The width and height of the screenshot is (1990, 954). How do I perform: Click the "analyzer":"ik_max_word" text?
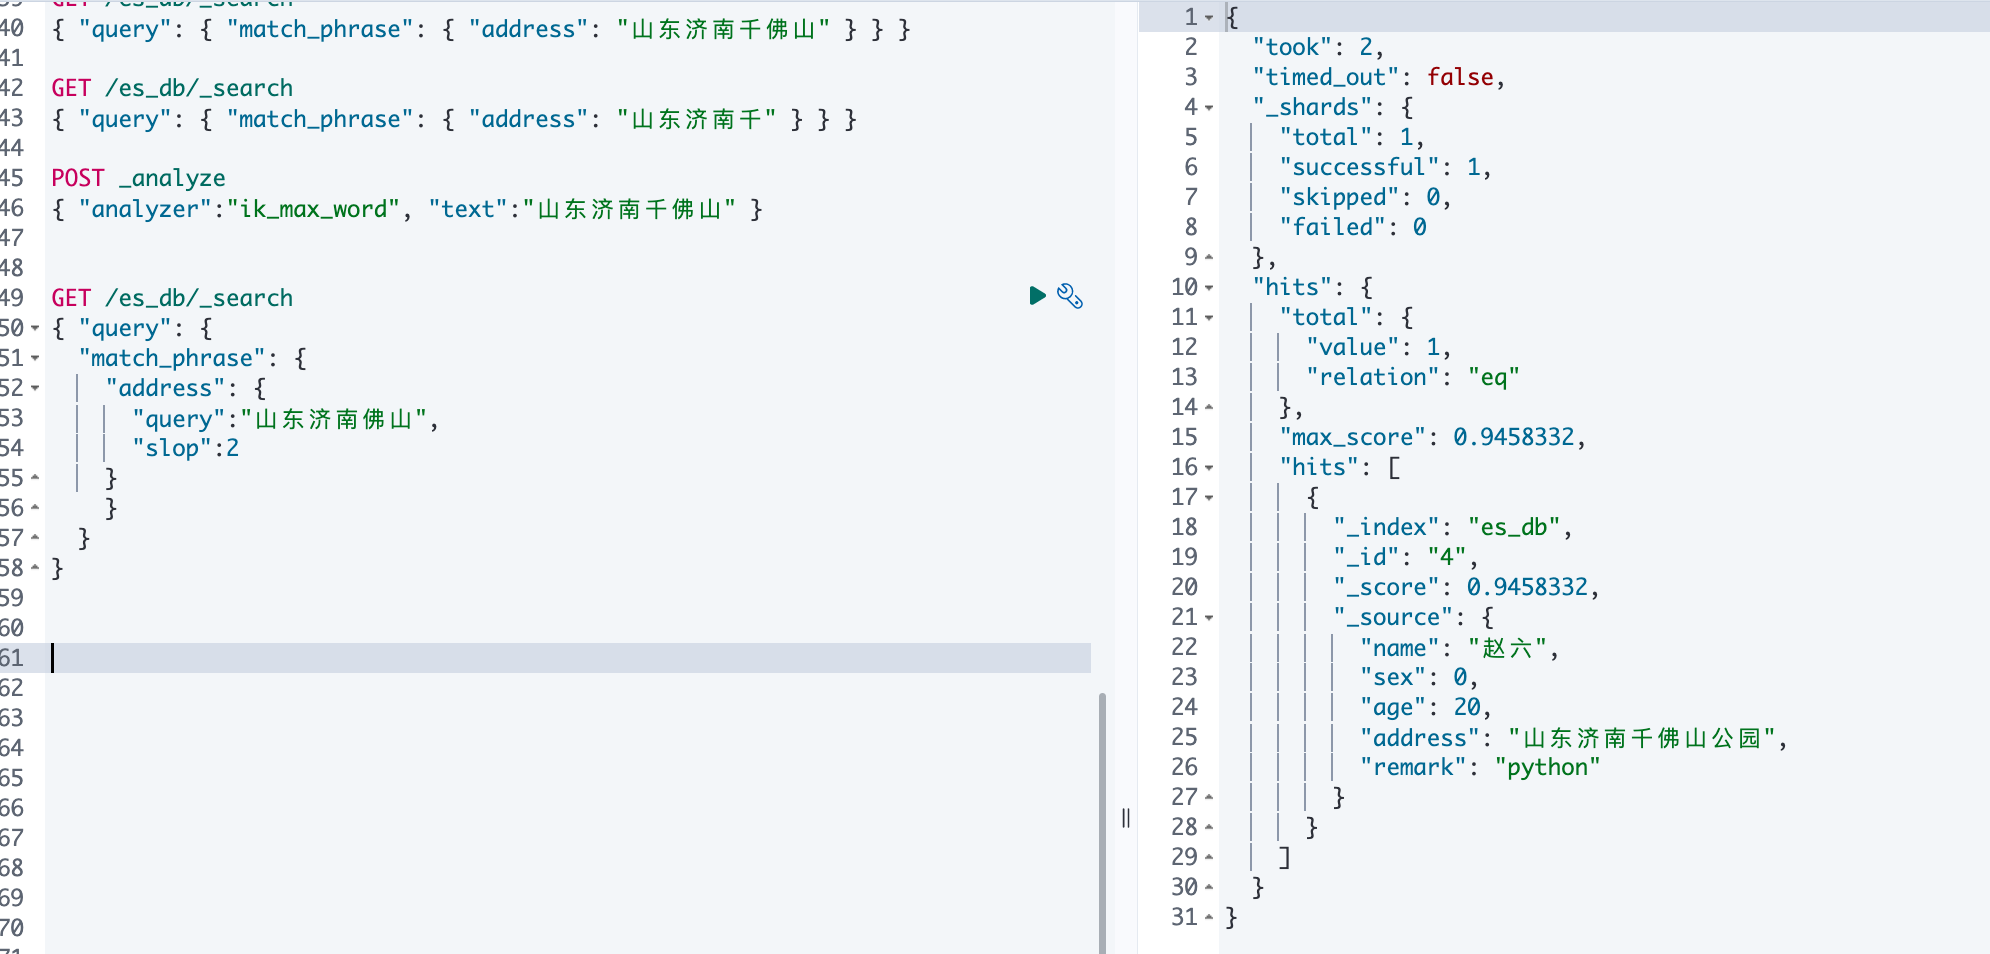tap(240, 208)
